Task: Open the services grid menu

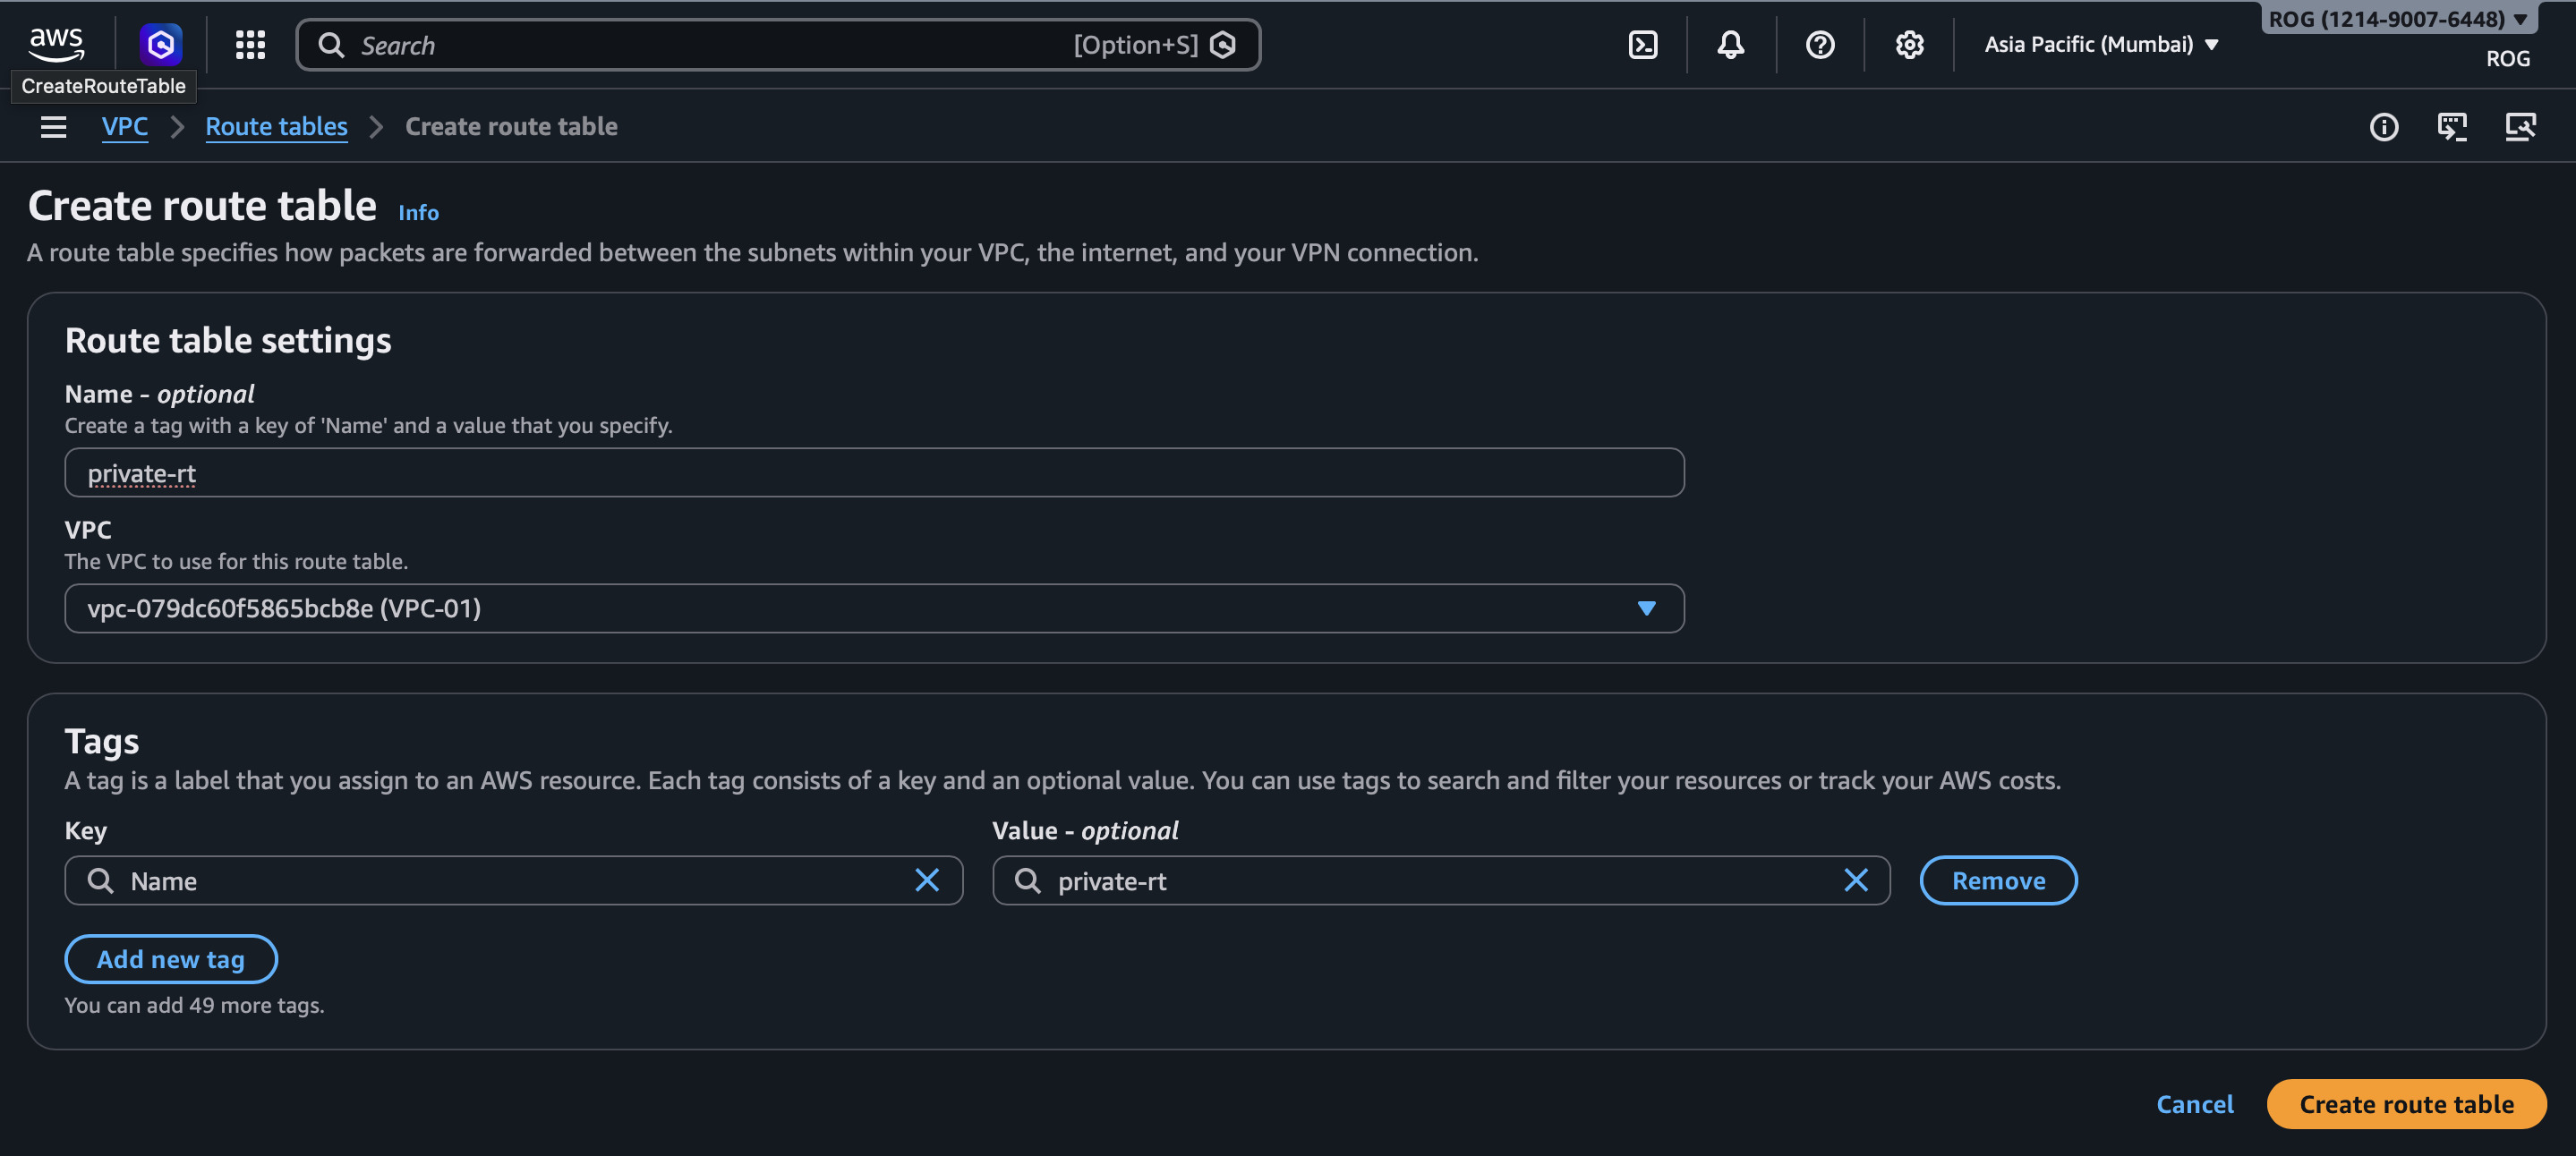Action: (250, 44)
